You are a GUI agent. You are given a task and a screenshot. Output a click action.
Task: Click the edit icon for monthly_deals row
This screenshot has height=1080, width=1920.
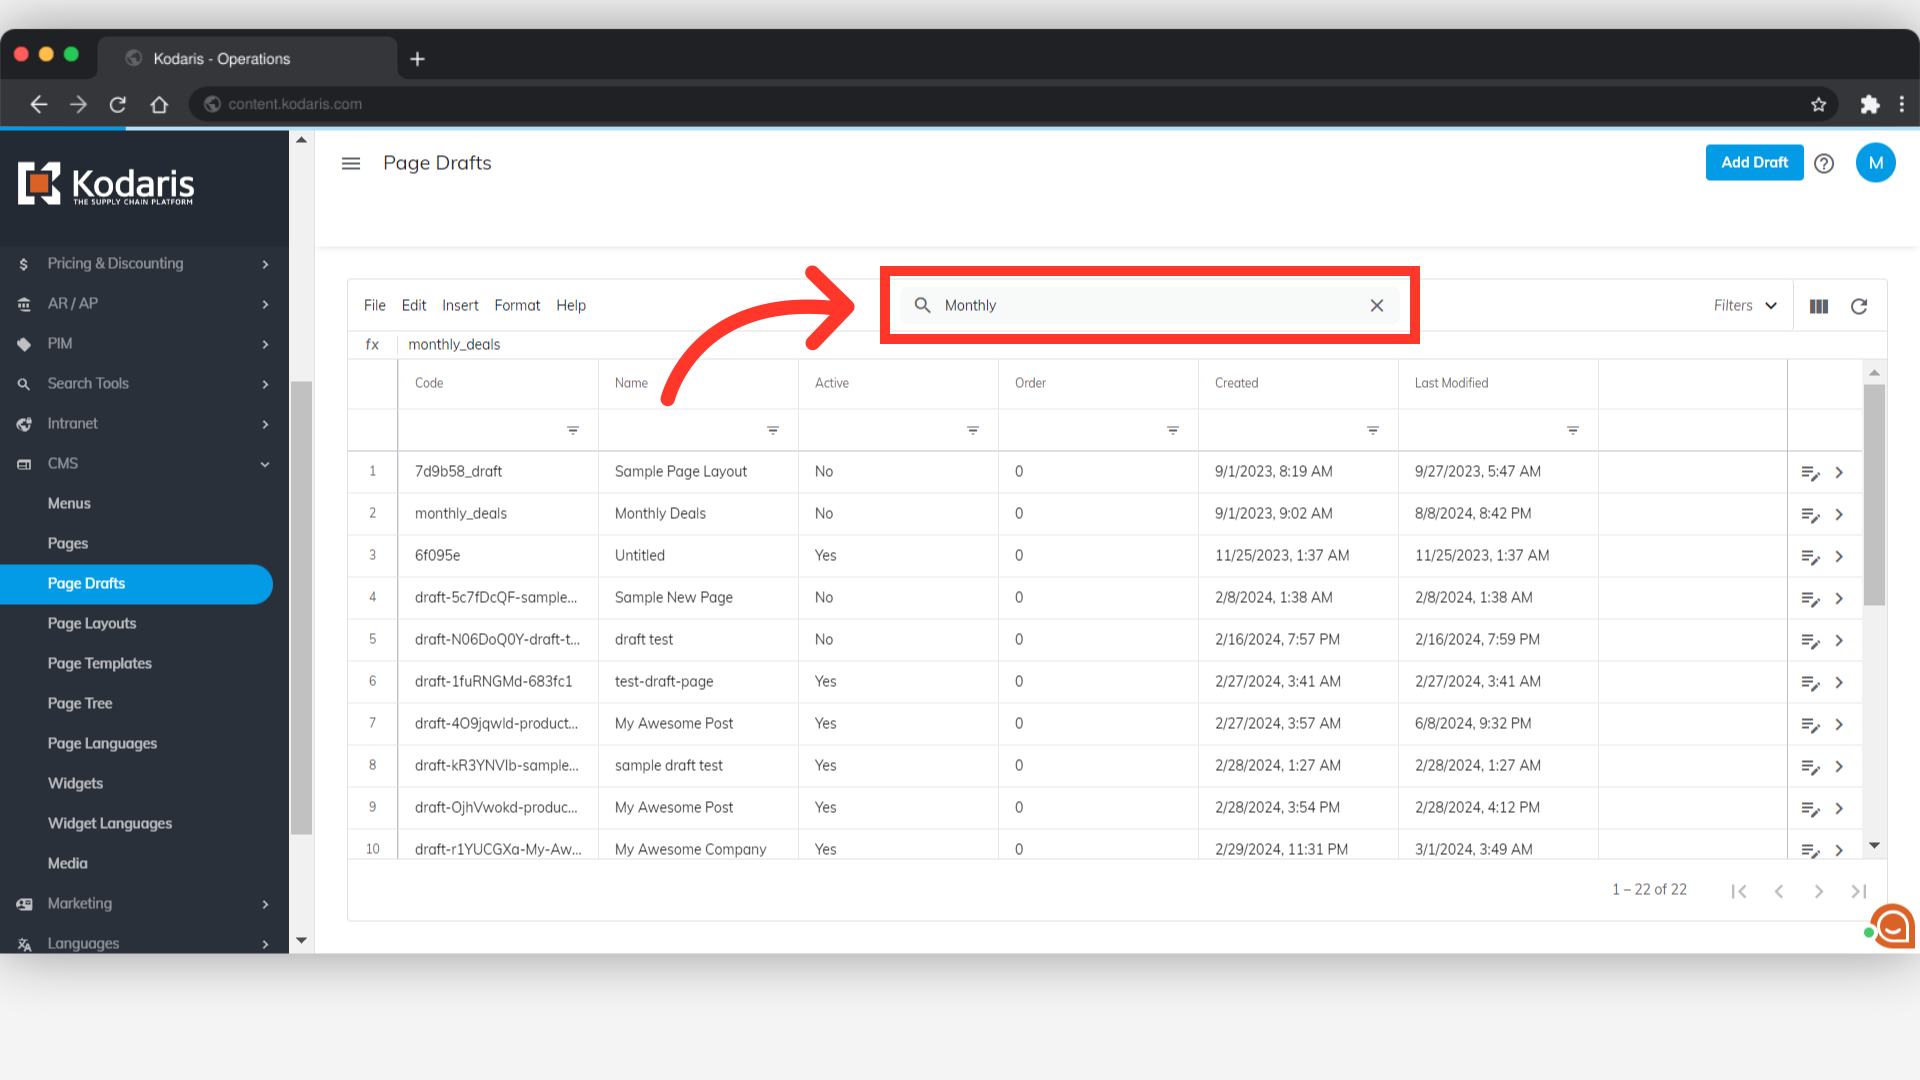[x=1809, y=514]
